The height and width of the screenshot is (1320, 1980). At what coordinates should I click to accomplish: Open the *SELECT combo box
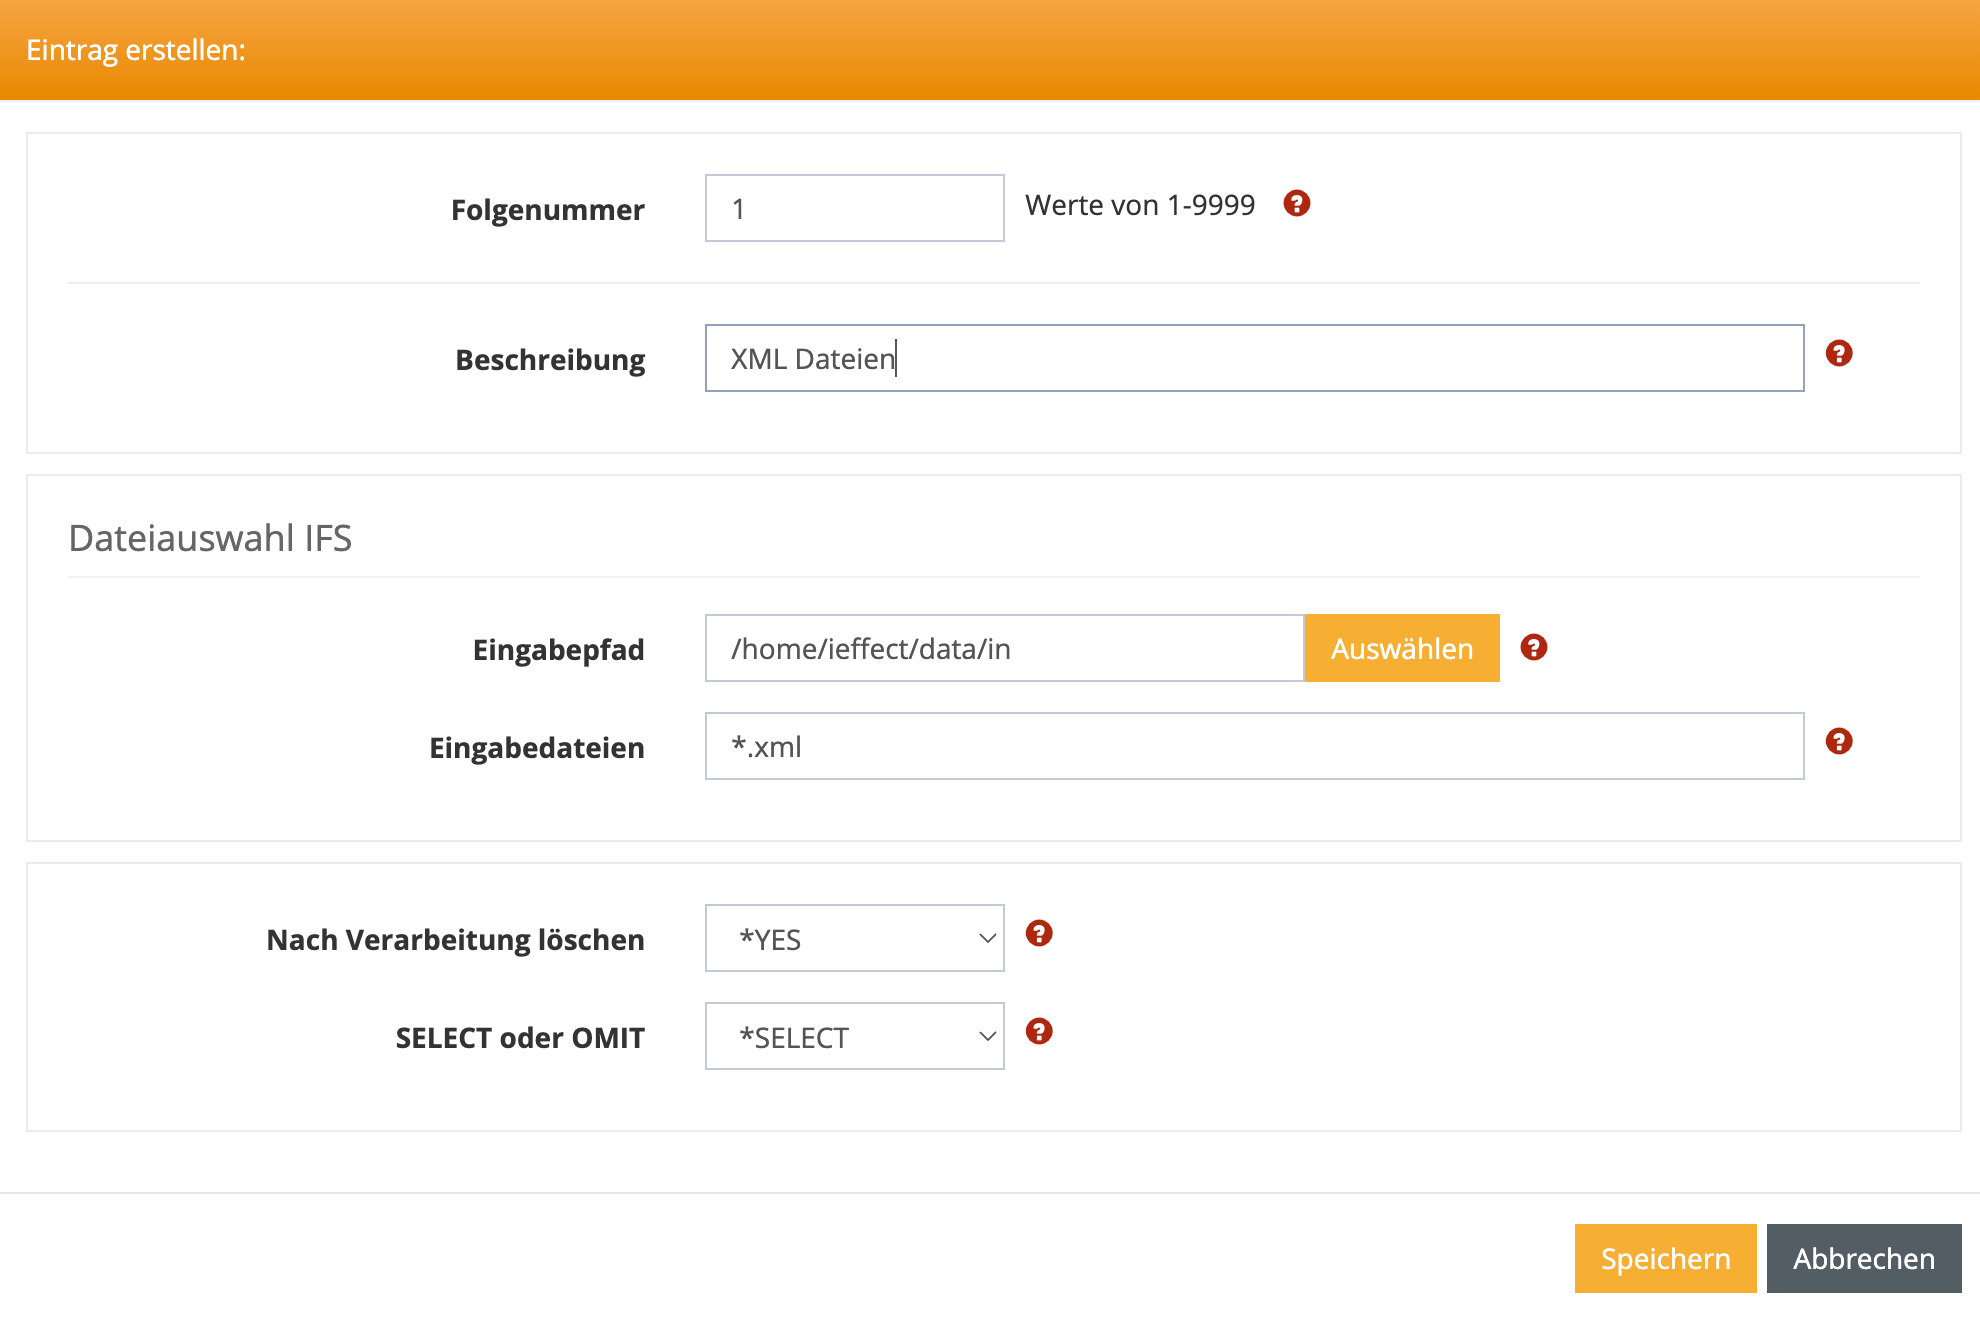pos(854,1036)
